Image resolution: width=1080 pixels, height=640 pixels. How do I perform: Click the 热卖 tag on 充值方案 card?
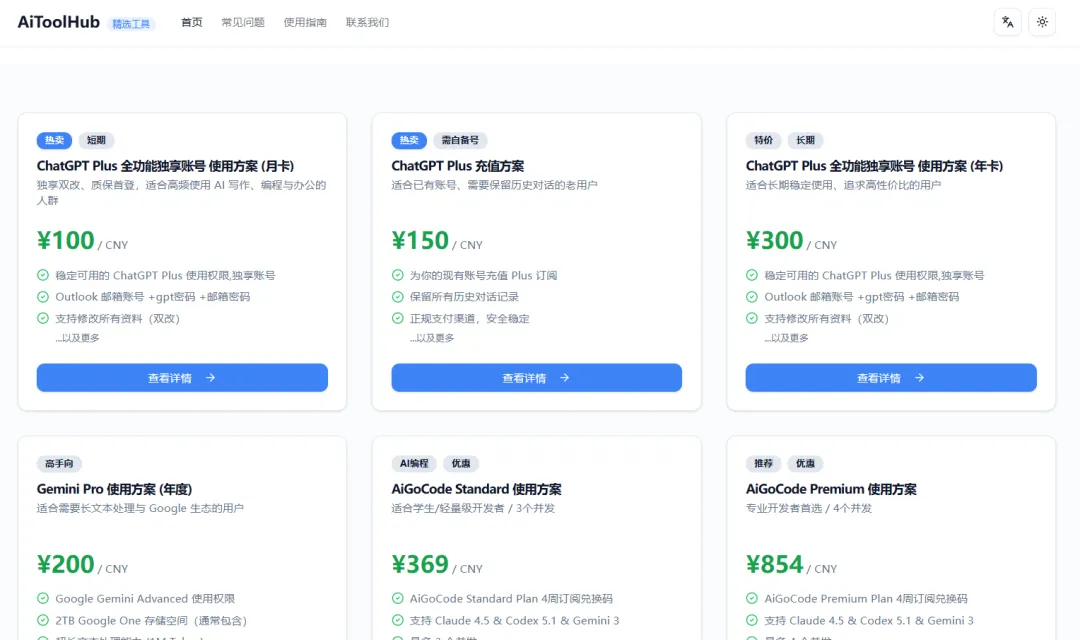(409, 141)
